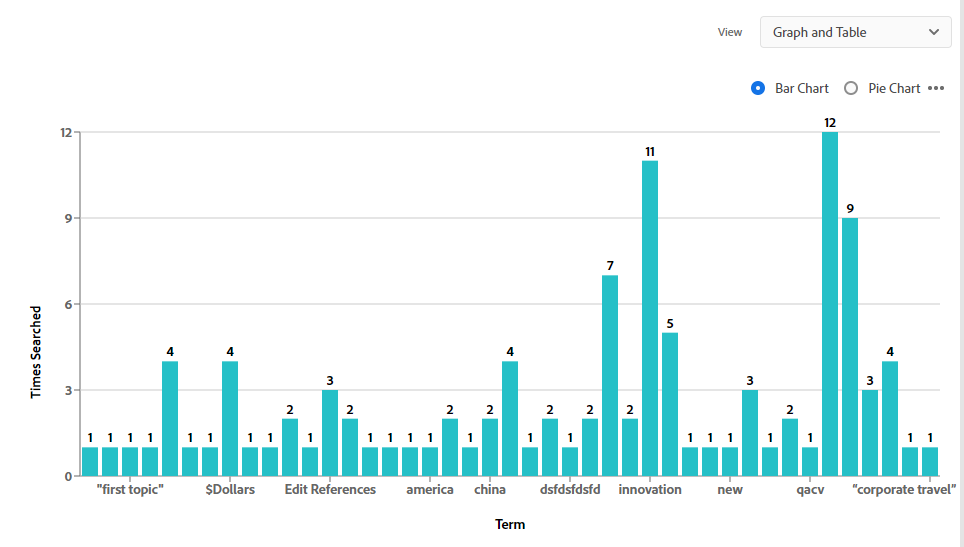Viewport: 964px width, 547px height.
Task: Select the "dsfdsfdsfd" axis label
Action: pos(570,490)
